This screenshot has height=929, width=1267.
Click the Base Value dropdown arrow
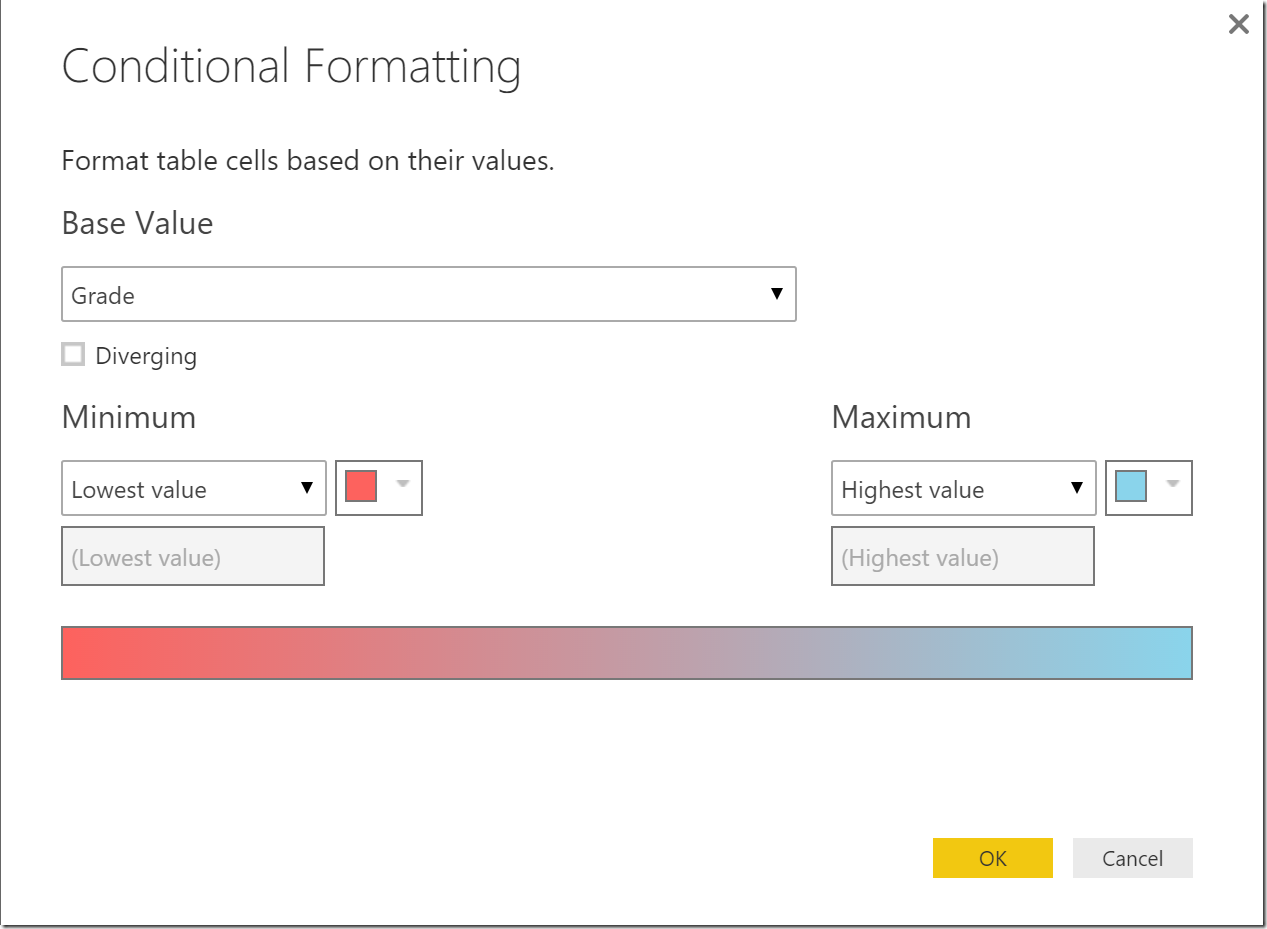point(776,294)
